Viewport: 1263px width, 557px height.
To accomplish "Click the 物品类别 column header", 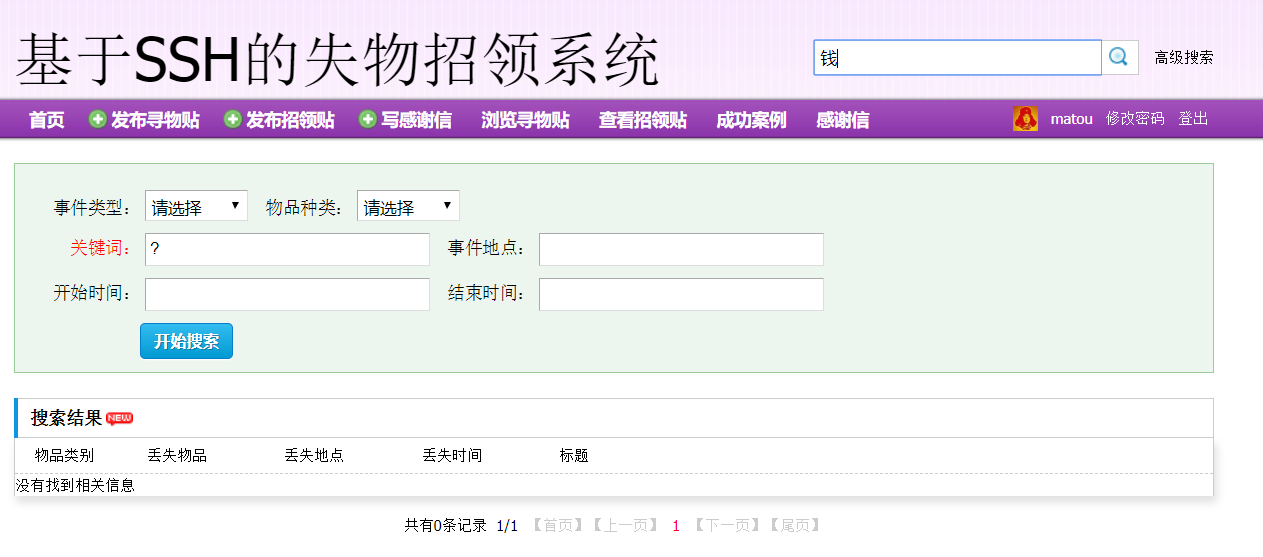I will point(64,456).
